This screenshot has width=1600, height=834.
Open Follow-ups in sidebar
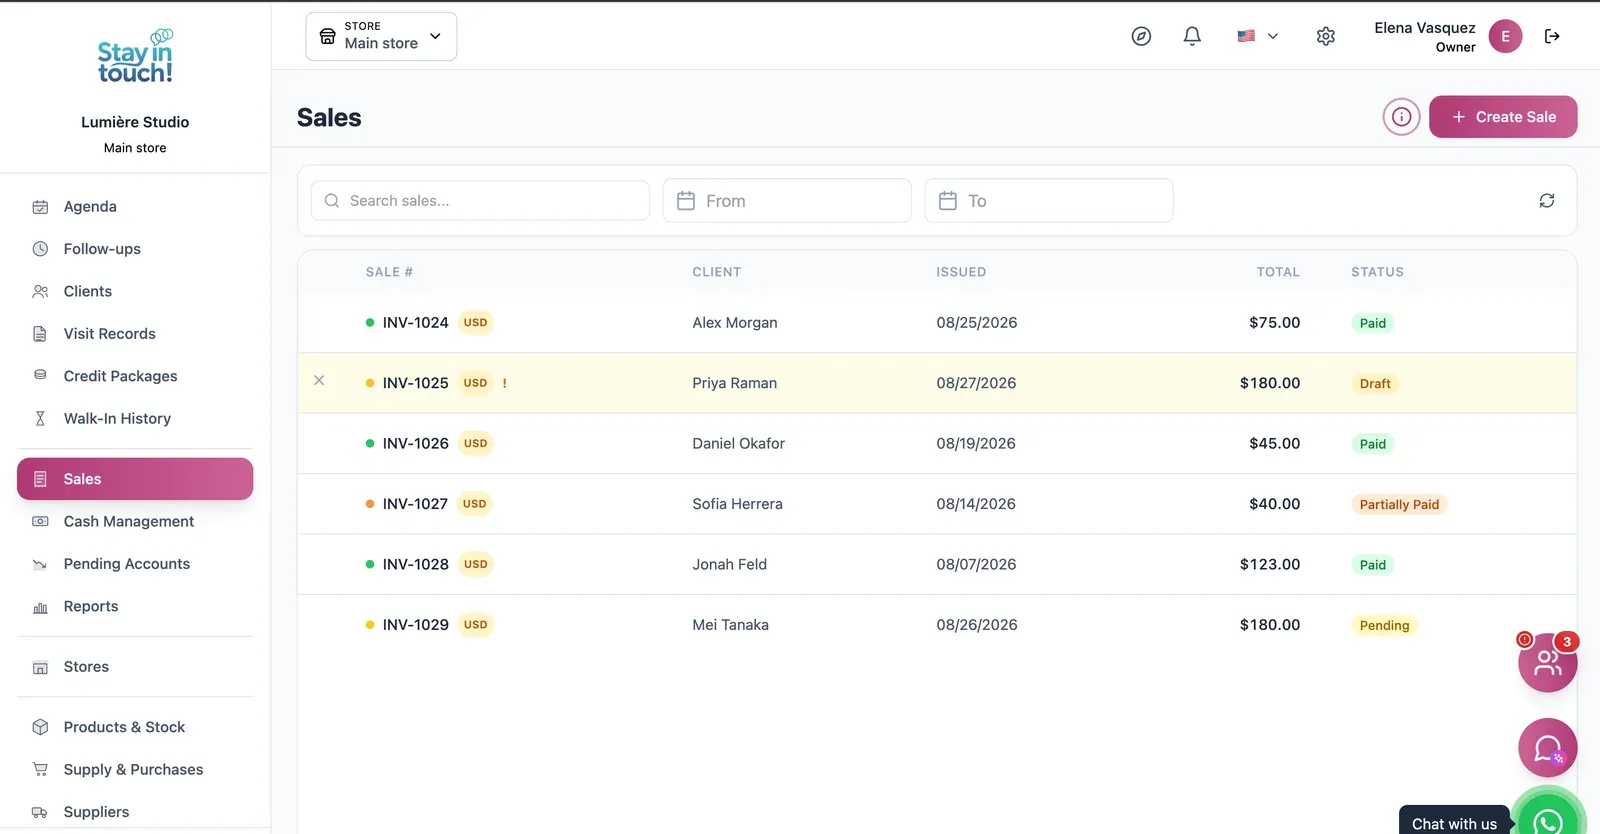click(x=135, y=249)
